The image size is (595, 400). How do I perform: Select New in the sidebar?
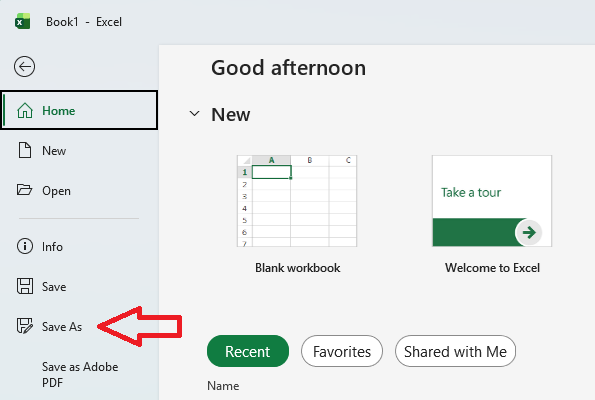click(x=79, y=150)
